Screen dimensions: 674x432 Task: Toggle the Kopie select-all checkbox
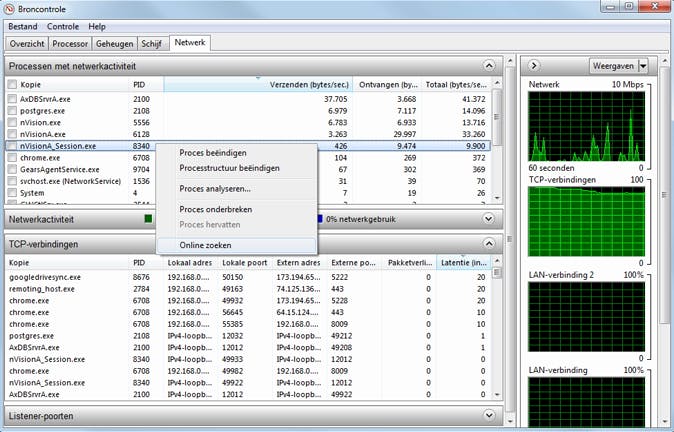11,85
